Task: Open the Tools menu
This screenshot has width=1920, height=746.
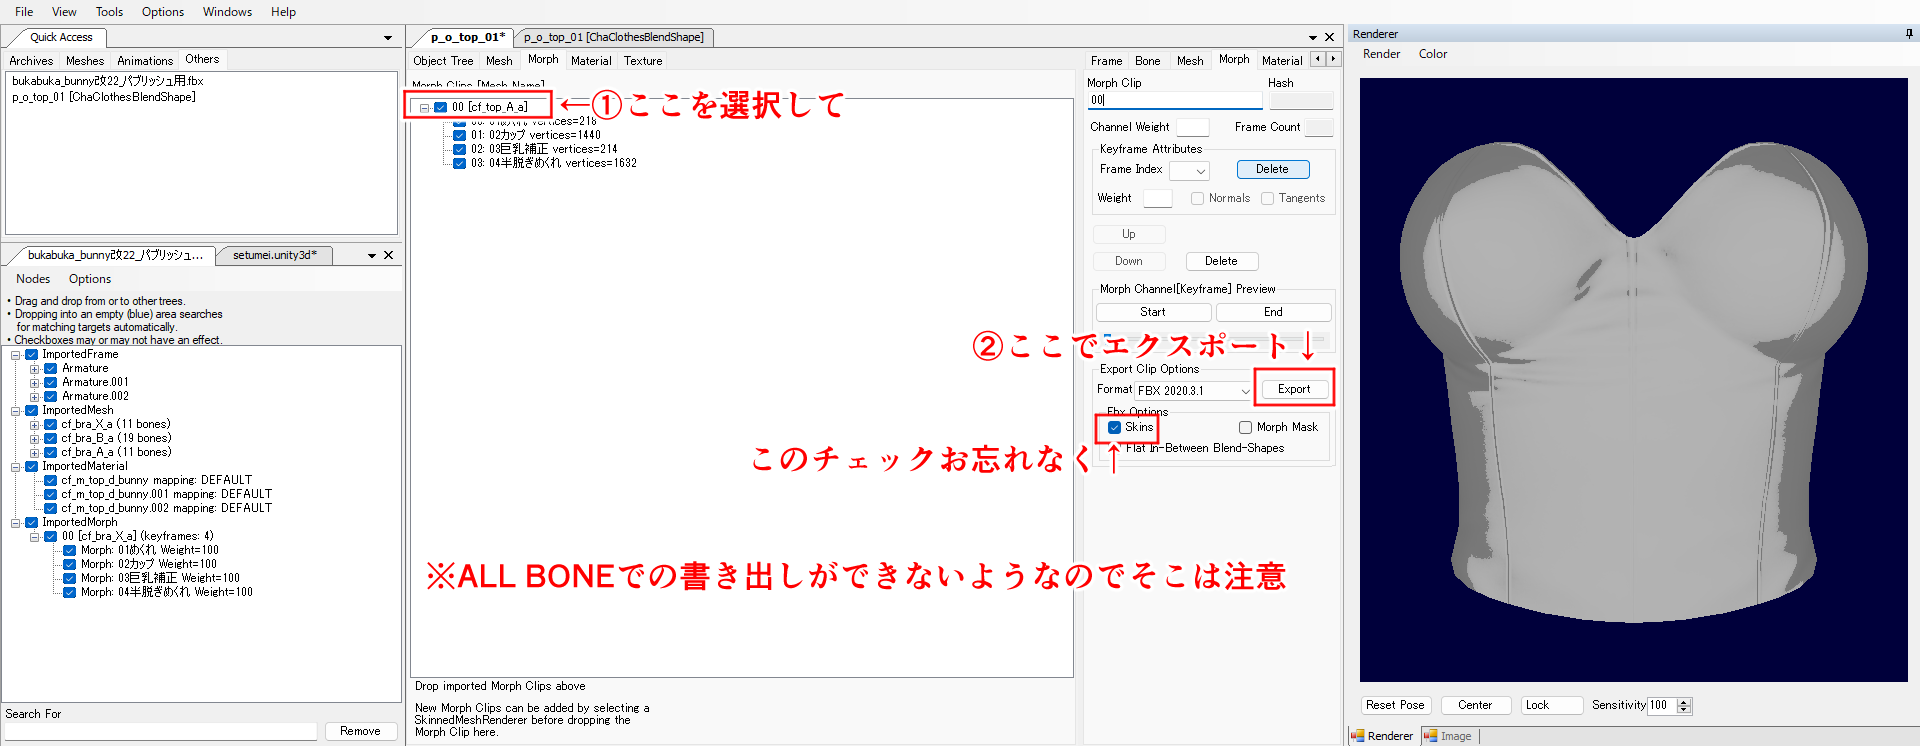Action: tap(109, 12)
